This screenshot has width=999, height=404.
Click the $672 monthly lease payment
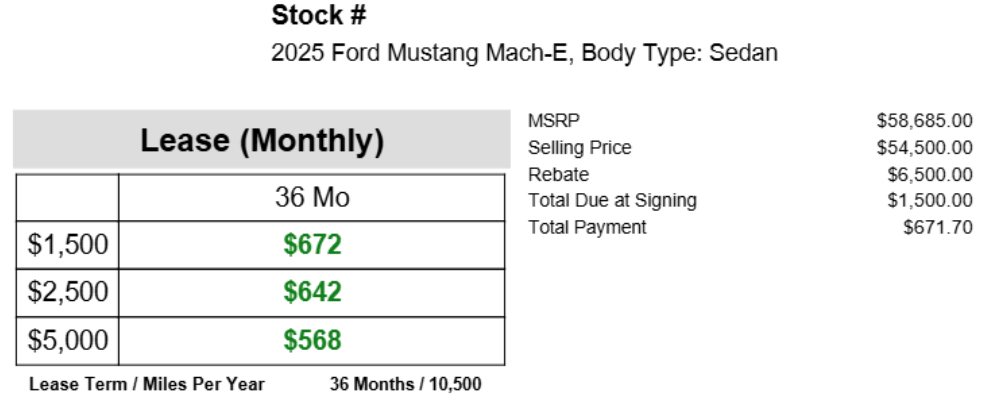(312, 245)
